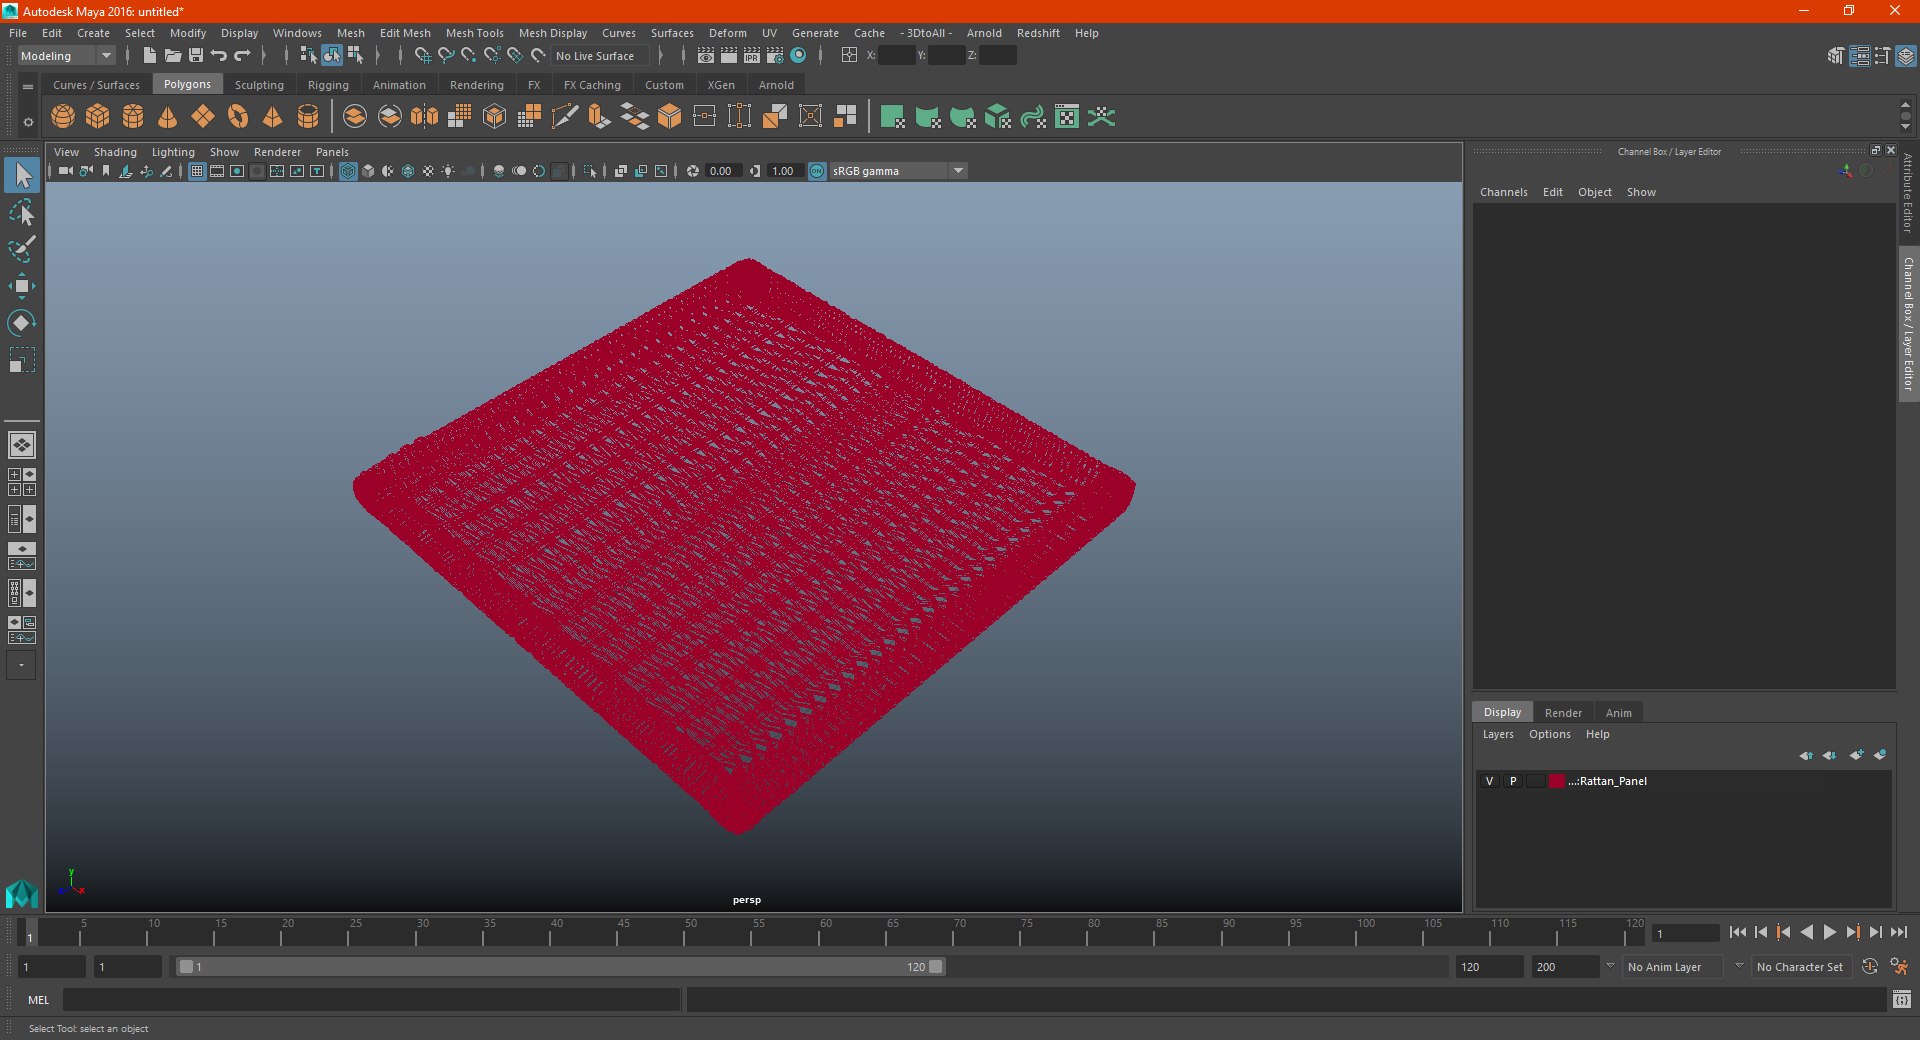Select the Rotate tool in the toolbox
The height and width of the screenshot is (1040, 1920).
[x=21, y=323]
